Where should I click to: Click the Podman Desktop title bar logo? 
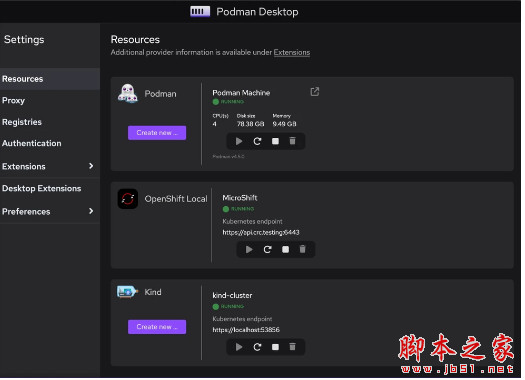pos(201,12)
